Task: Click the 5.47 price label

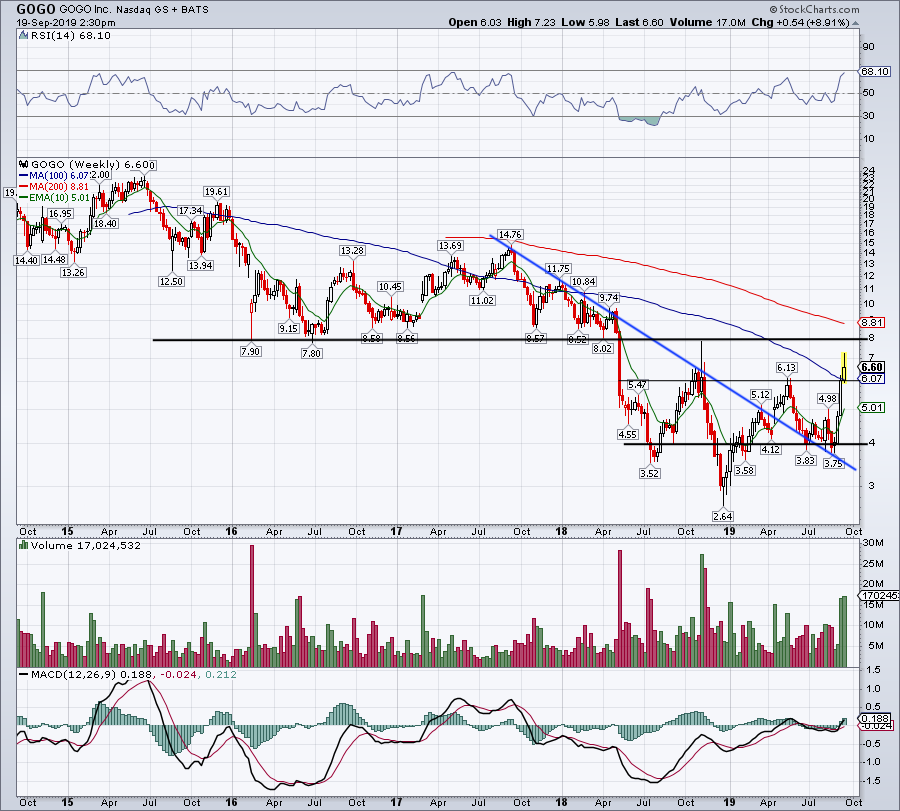Action: tap(637, 385)
